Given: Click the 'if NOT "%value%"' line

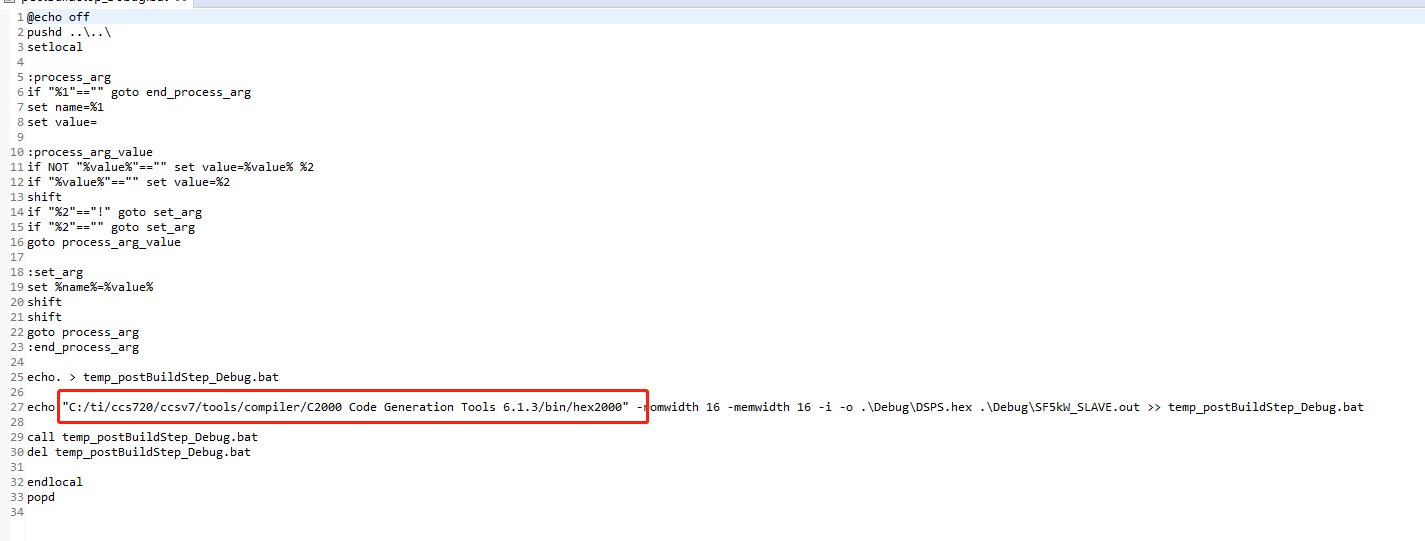Looking at the screenshot, I should [x=170, y=167].
